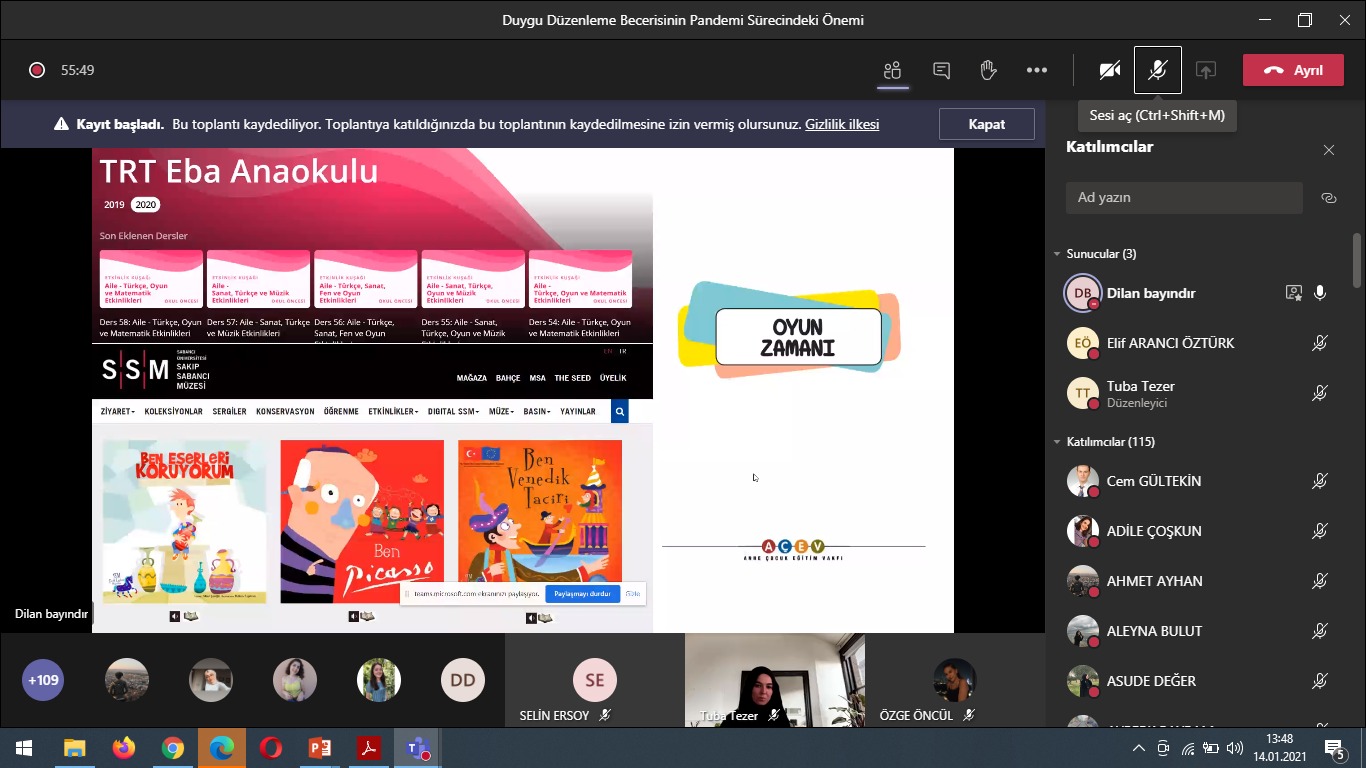Click ADİLE ÇOŞKUN's profile photo
The image size is (1366, 768).
1083,531
